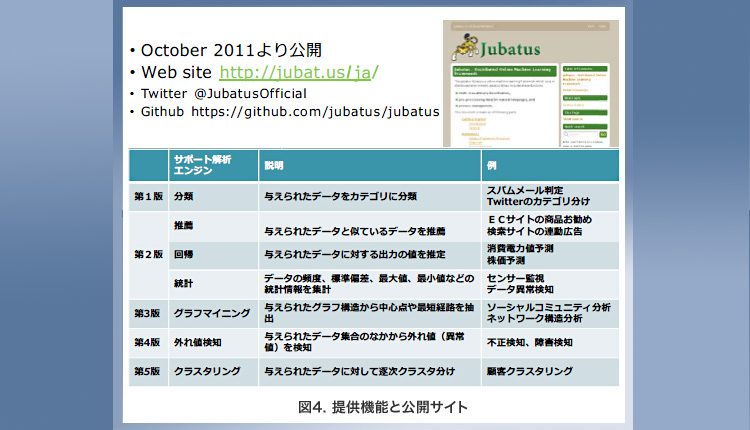Click '消費電力値予測' example cell
Image resolution: width=750 pixels, height=430 pixels.
(550, 255)
